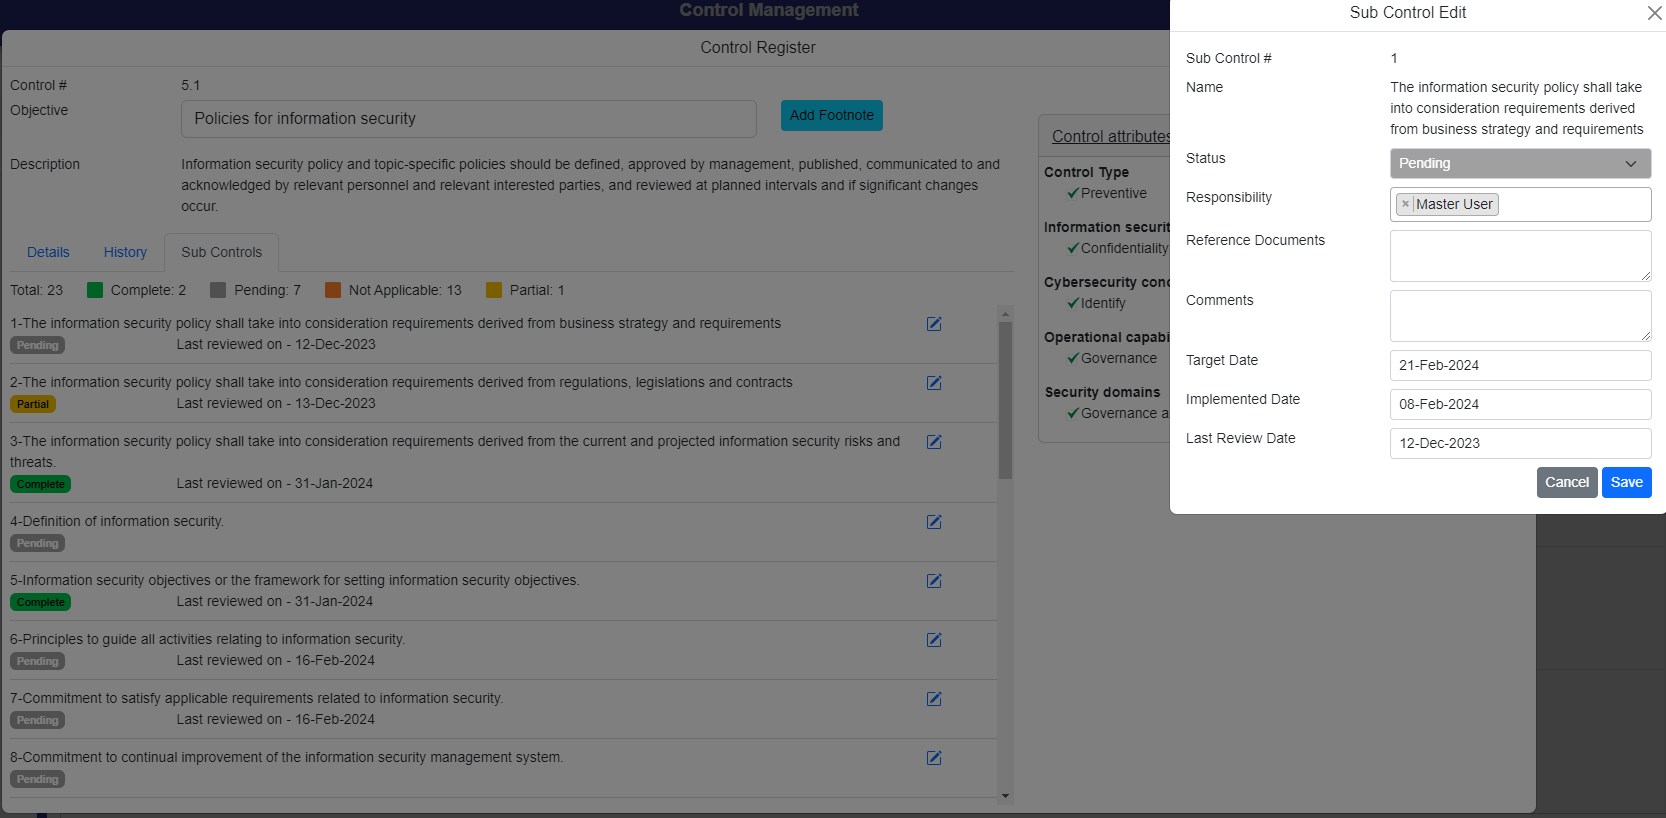1666x818 pixels.
Task: Select the Sub Controls tab
Action: pyautogui.click(x=221, y=252)
